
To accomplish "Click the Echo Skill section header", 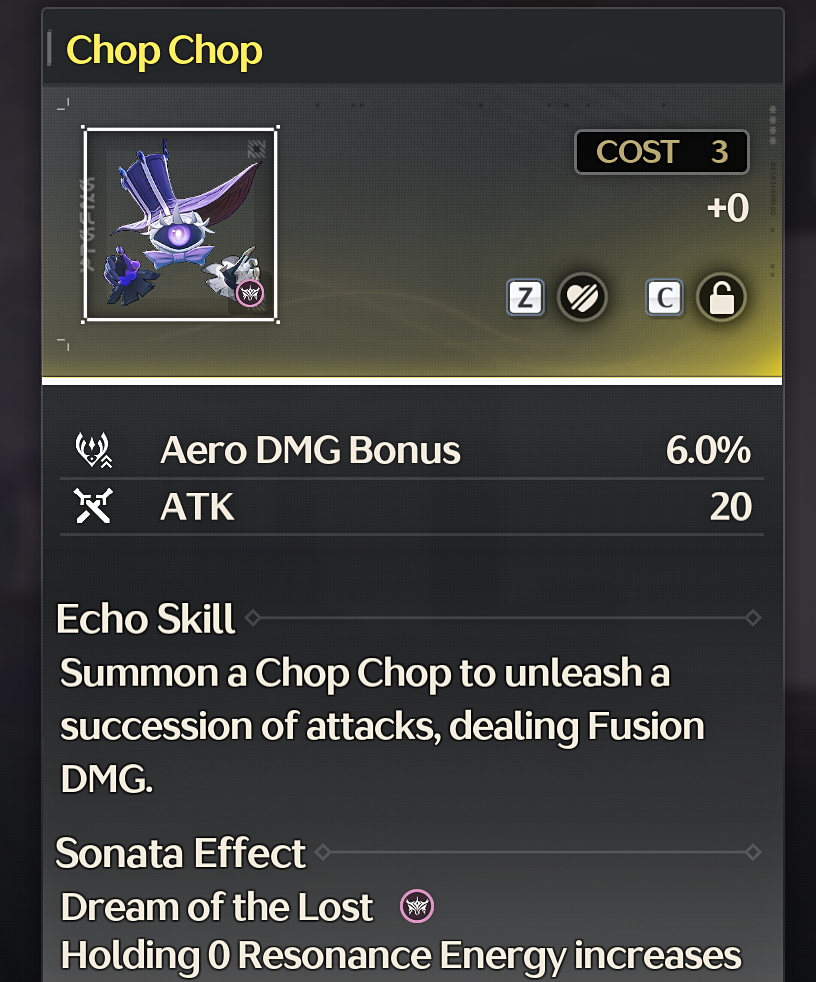I will (145, 619).
